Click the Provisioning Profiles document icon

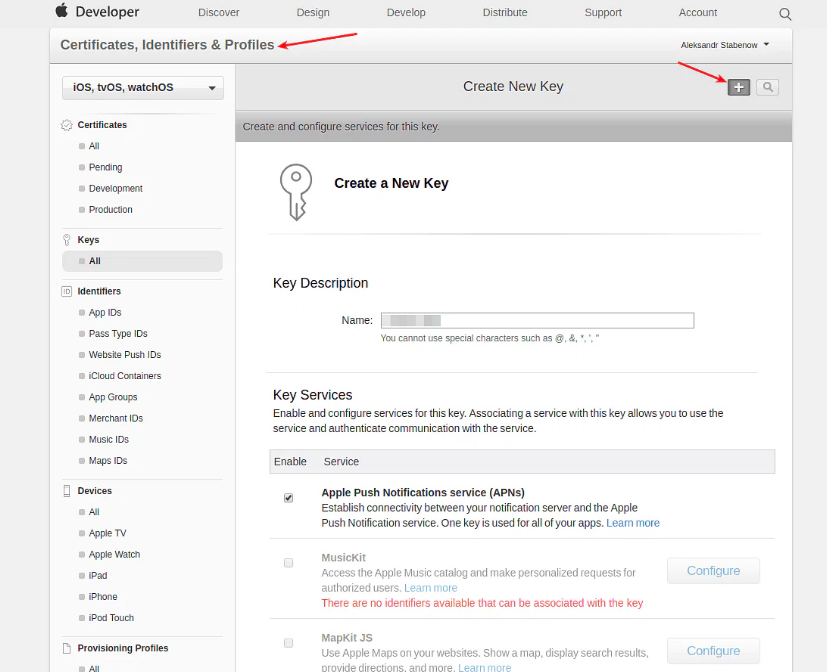pyautogui.click(x=66, y=648)
